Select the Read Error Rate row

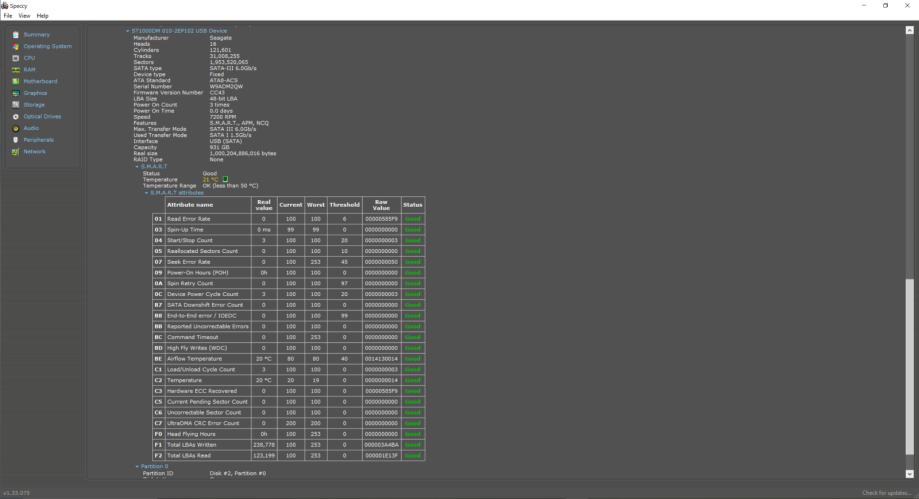[288, 219]
